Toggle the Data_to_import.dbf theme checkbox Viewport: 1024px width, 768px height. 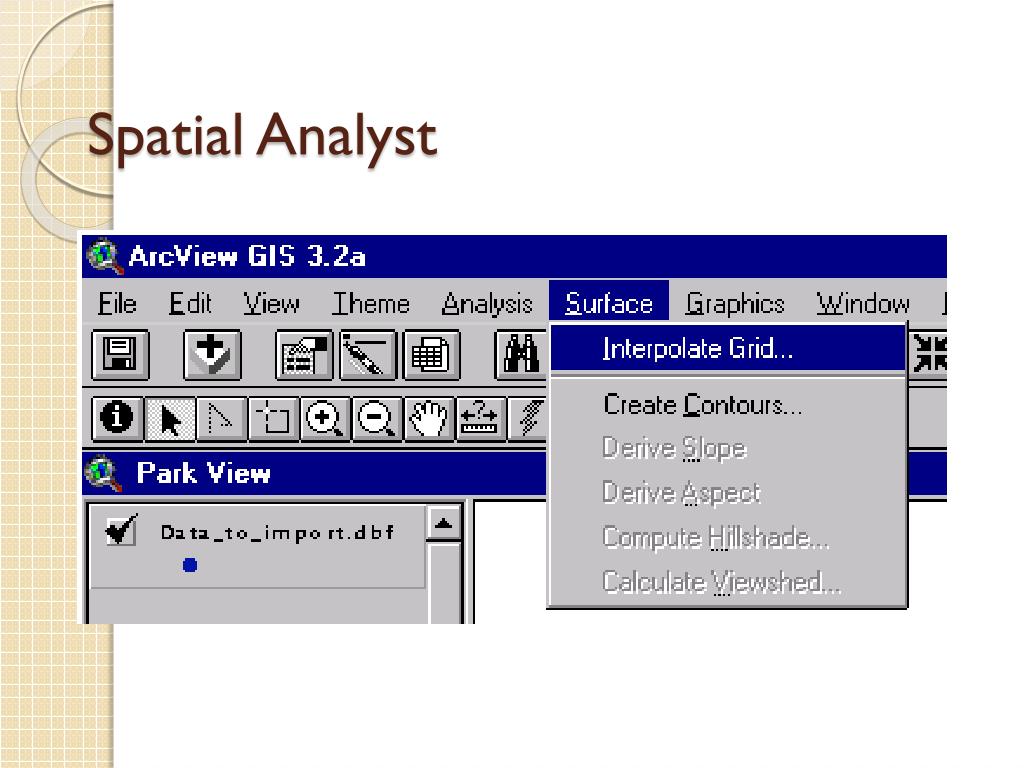tap(121, 531)
